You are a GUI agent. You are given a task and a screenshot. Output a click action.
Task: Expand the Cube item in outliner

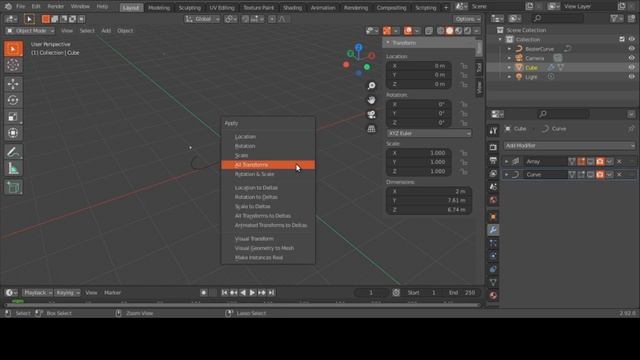(x=509, y=67)
